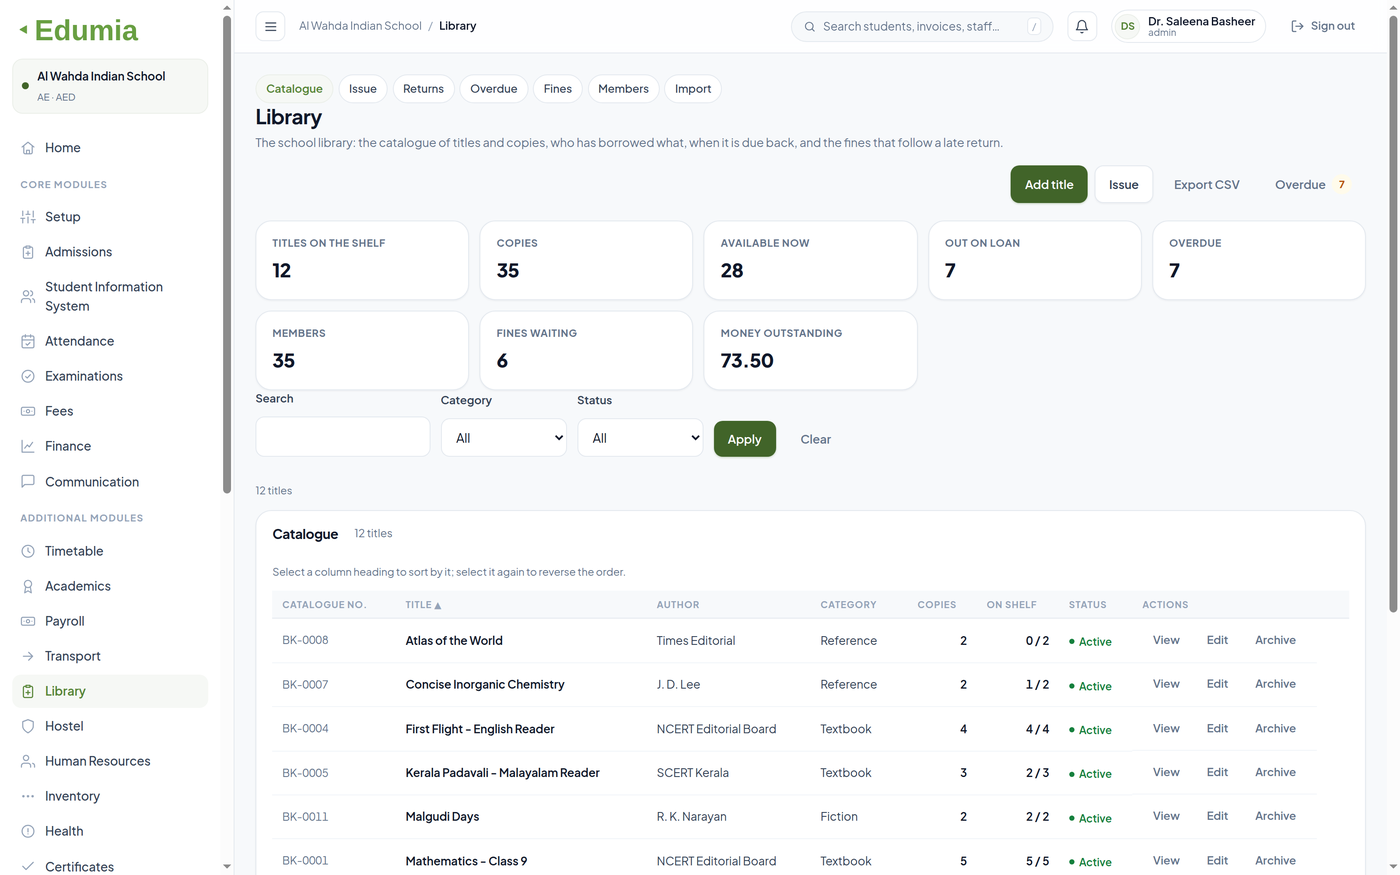
Task: Switch to the Returns tab
Action: tap(423, 89)
